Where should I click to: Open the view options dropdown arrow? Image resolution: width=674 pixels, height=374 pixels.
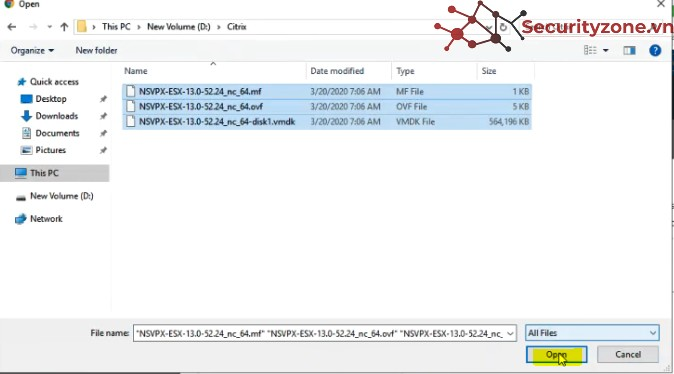coord(606,50)
